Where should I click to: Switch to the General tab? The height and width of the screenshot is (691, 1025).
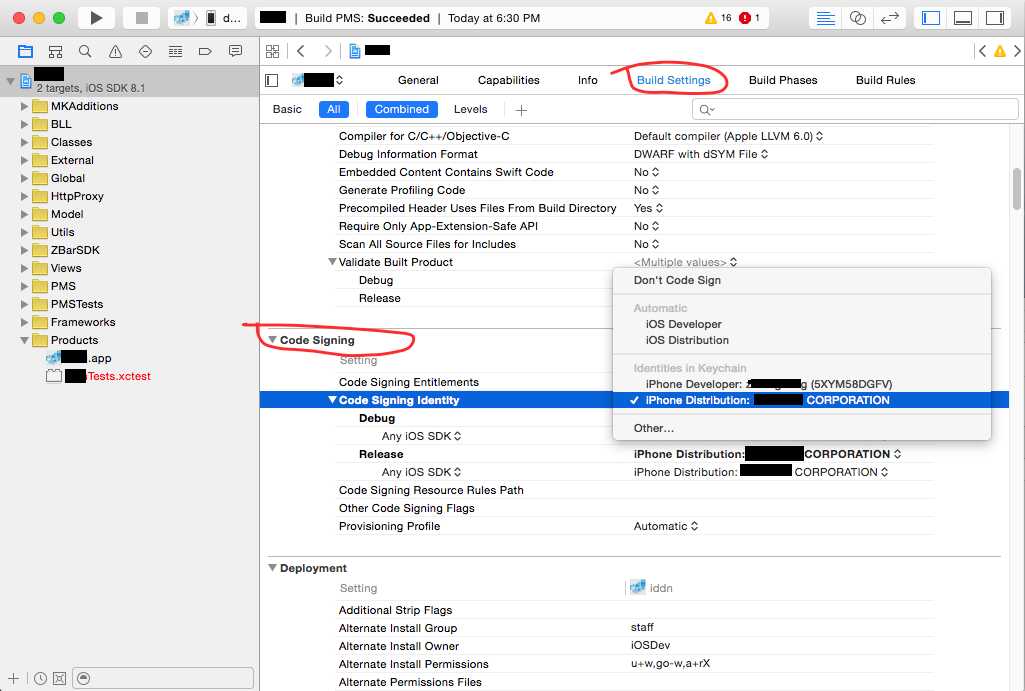coord(418,80)
